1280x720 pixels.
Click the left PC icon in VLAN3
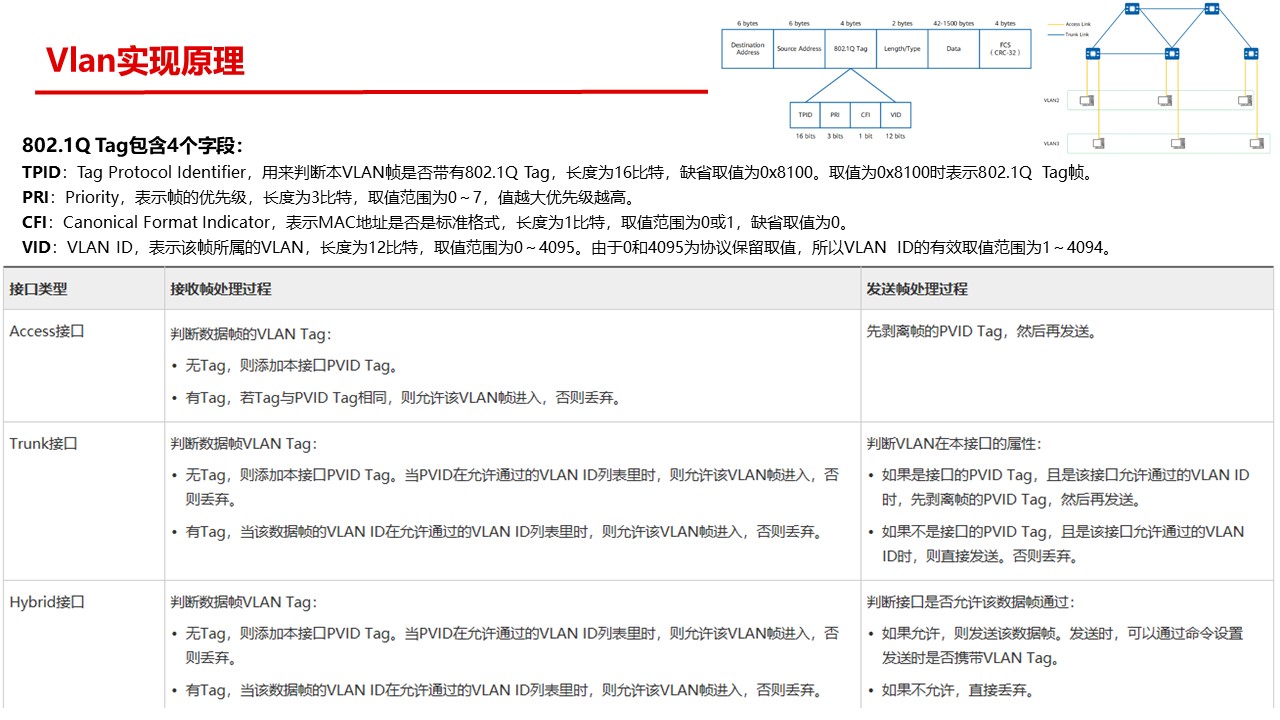(x=1099, y=143)
